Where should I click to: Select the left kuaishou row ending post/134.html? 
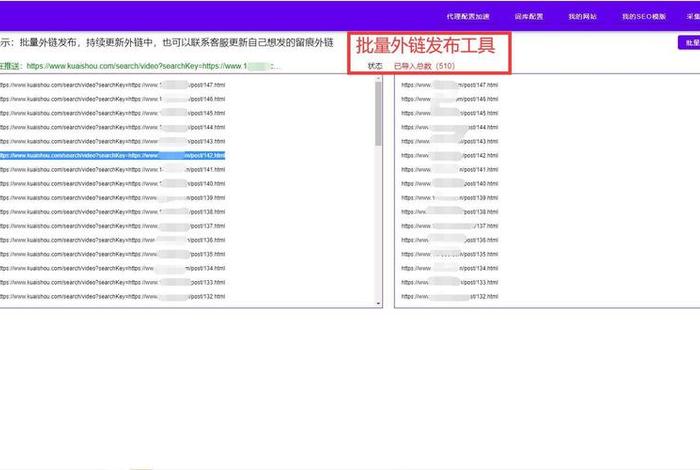click(112, 268)
